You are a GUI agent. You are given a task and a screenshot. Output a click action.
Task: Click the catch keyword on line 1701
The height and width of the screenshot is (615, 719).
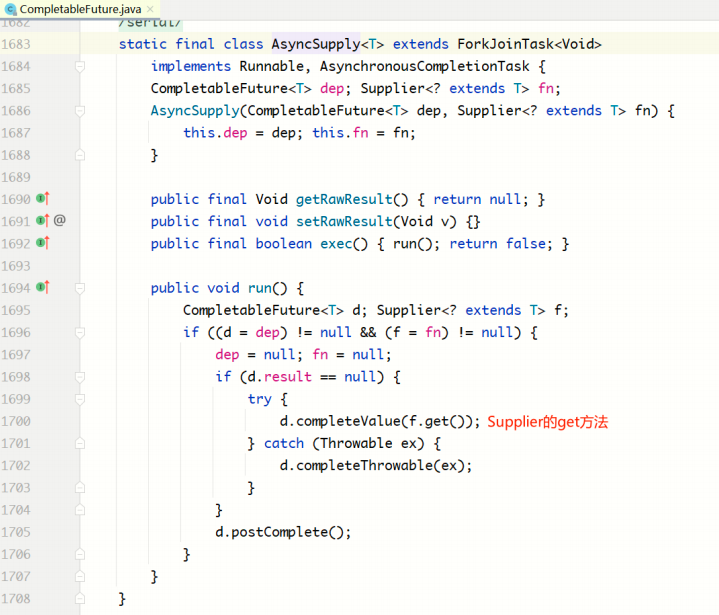(x=284, y=443)
